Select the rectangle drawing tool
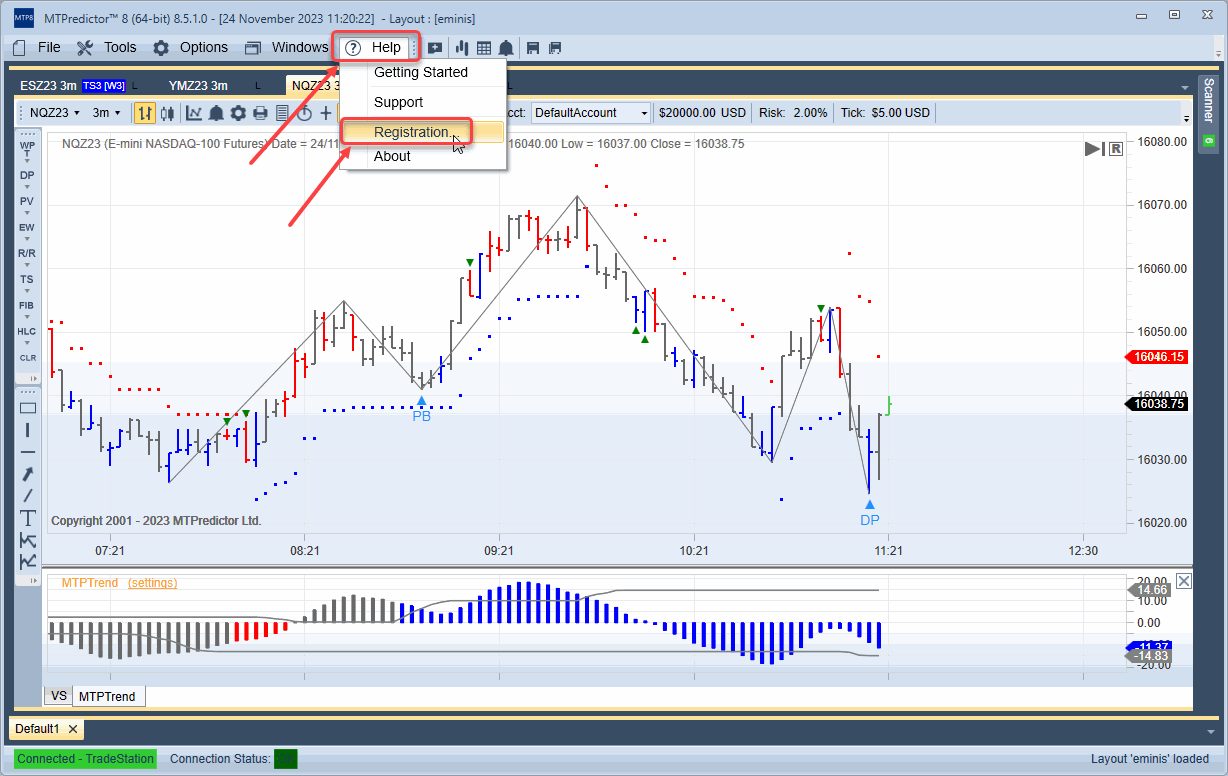The height and width of the screenshot is (776, 1228). (x=28, y=407)
